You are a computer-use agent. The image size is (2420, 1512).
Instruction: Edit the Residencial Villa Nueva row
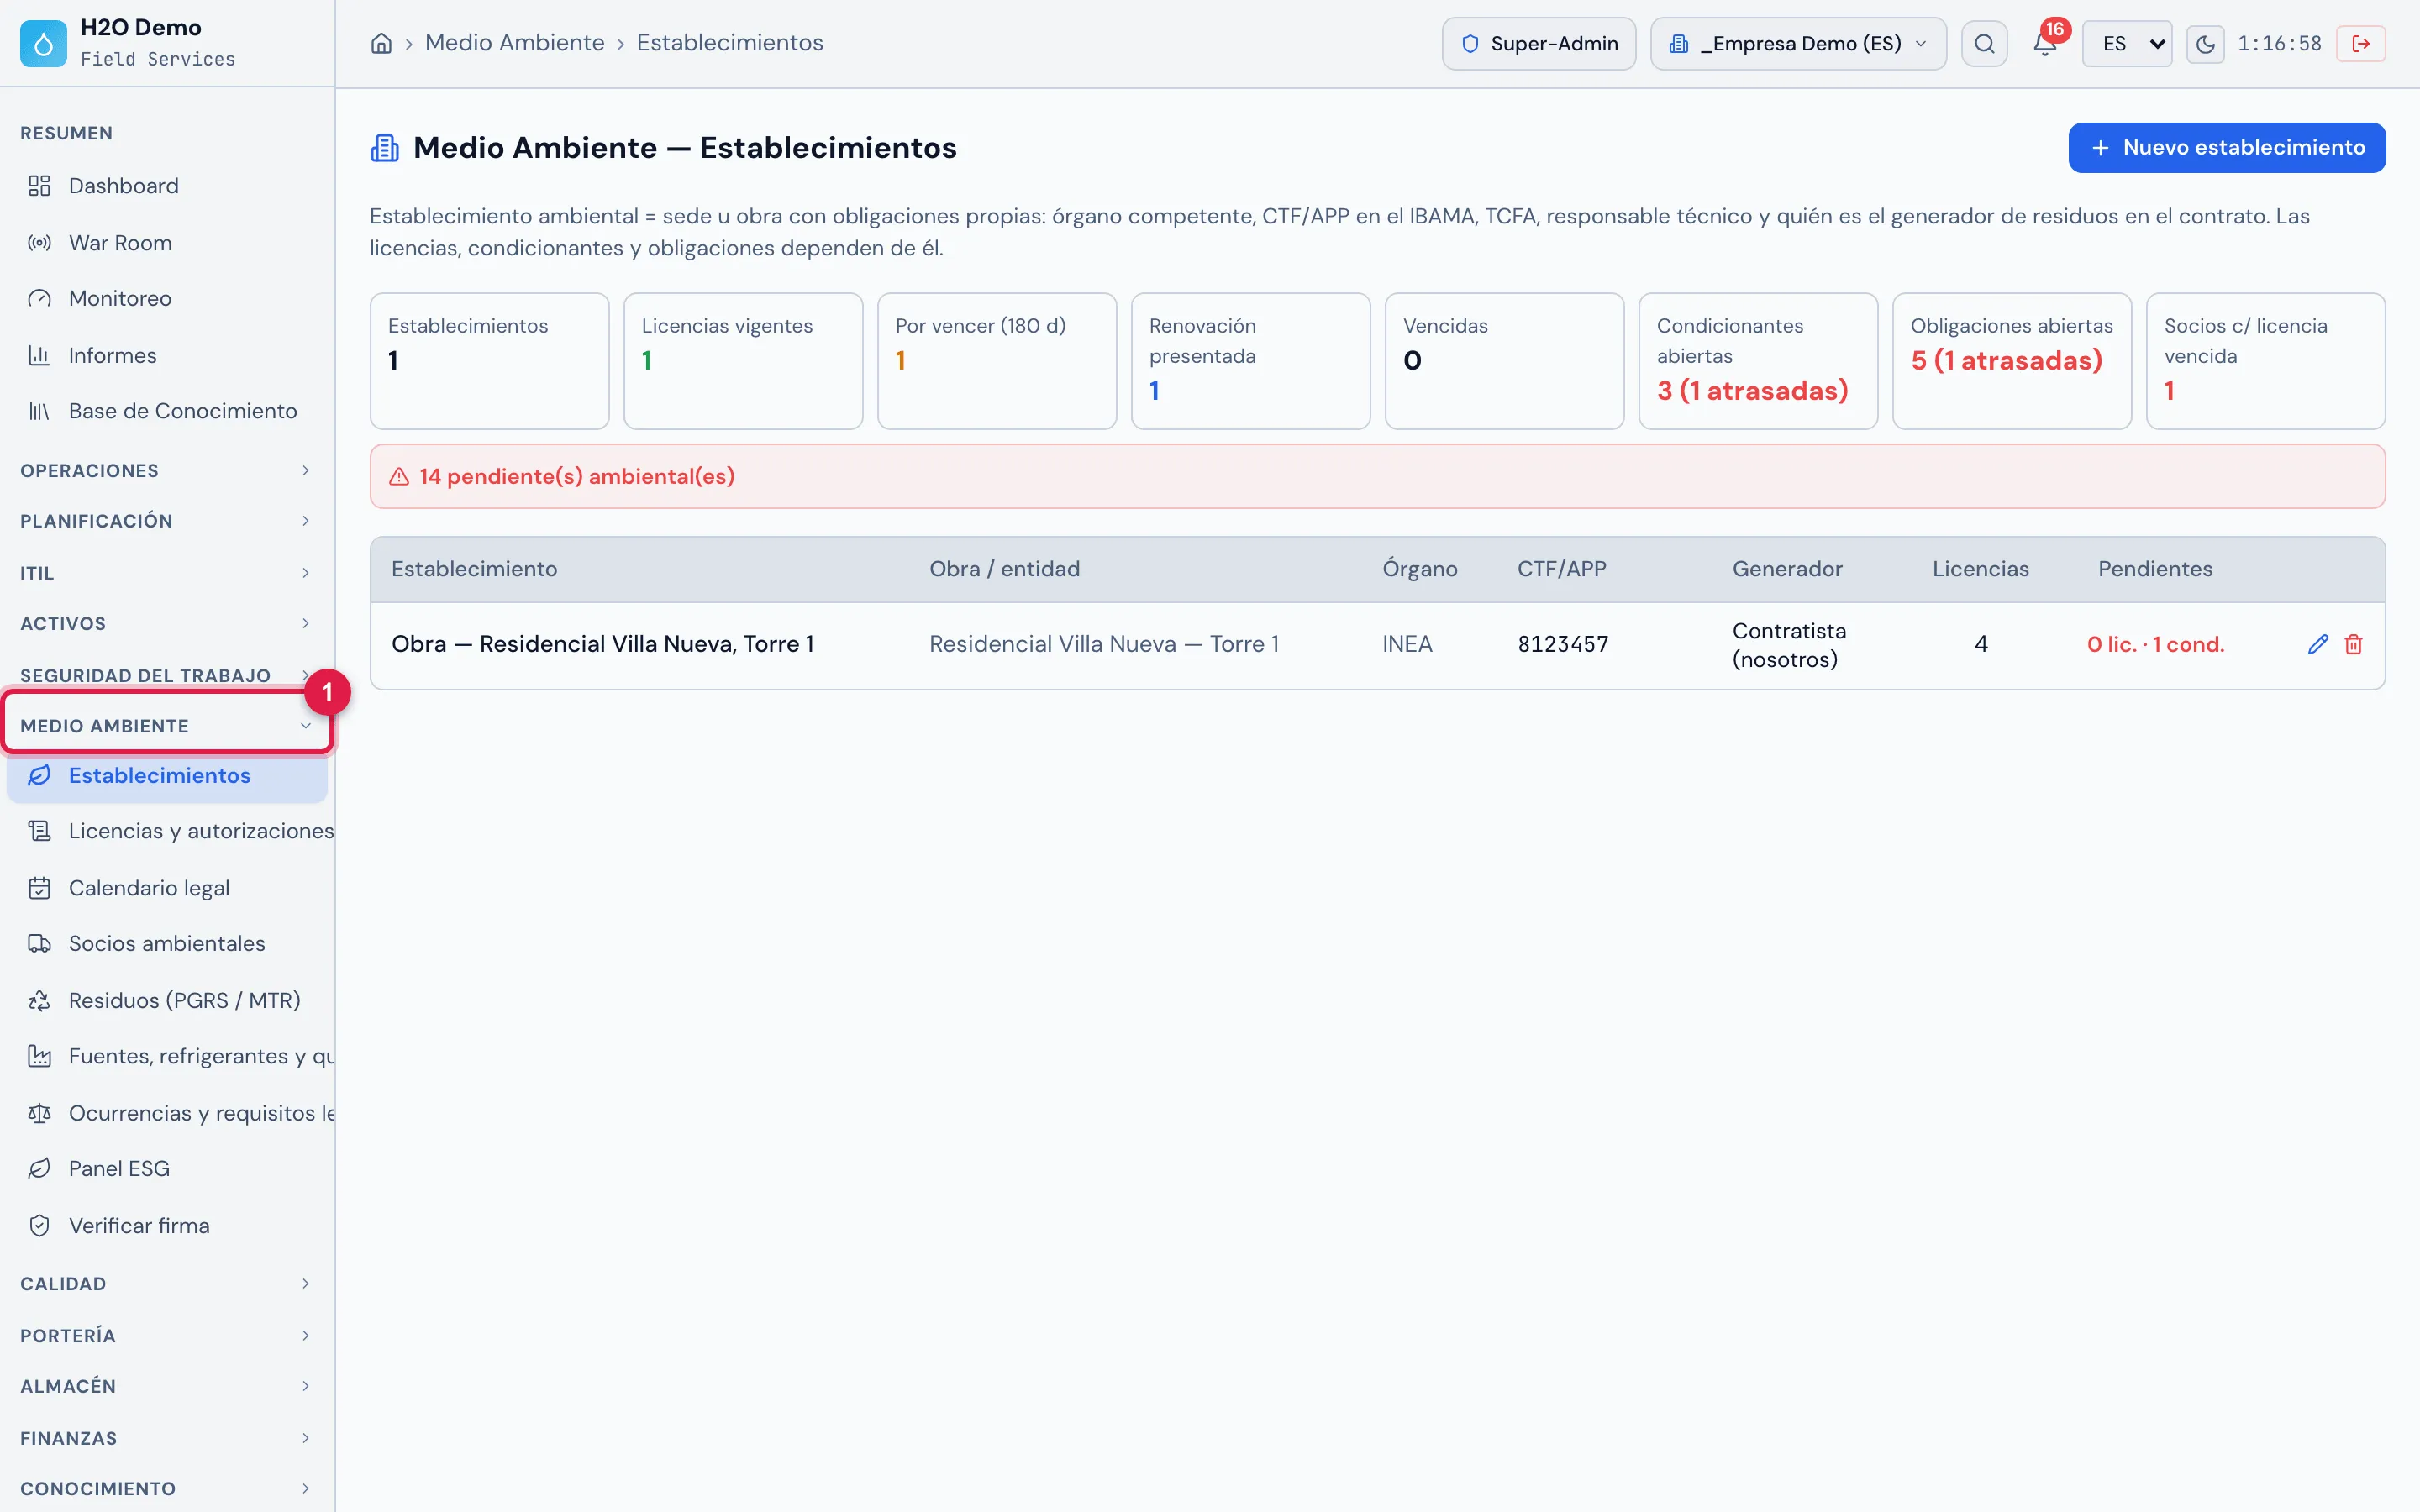(2318, 645)
